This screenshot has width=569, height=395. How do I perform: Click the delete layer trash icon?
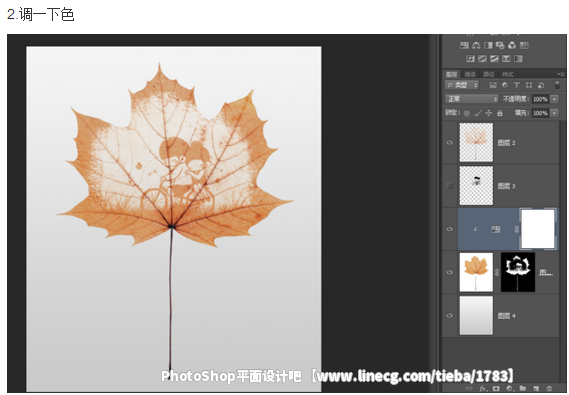pyautogui.click(x=549, y=388)
